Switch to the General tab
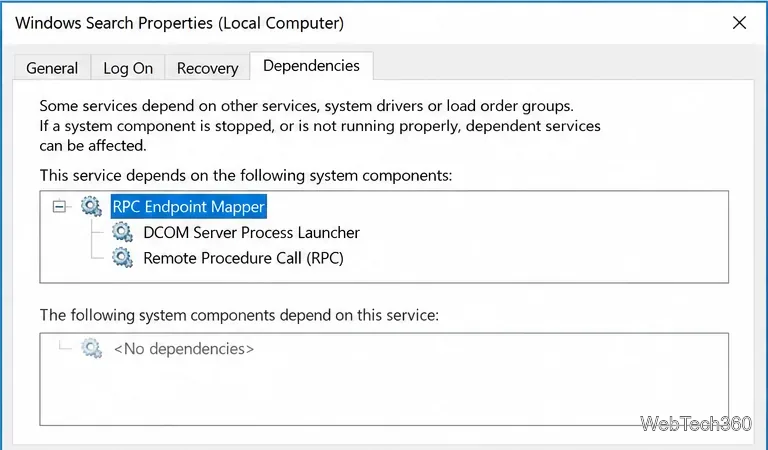The height and width of the screenshot is (450, 768). point(52,68)
